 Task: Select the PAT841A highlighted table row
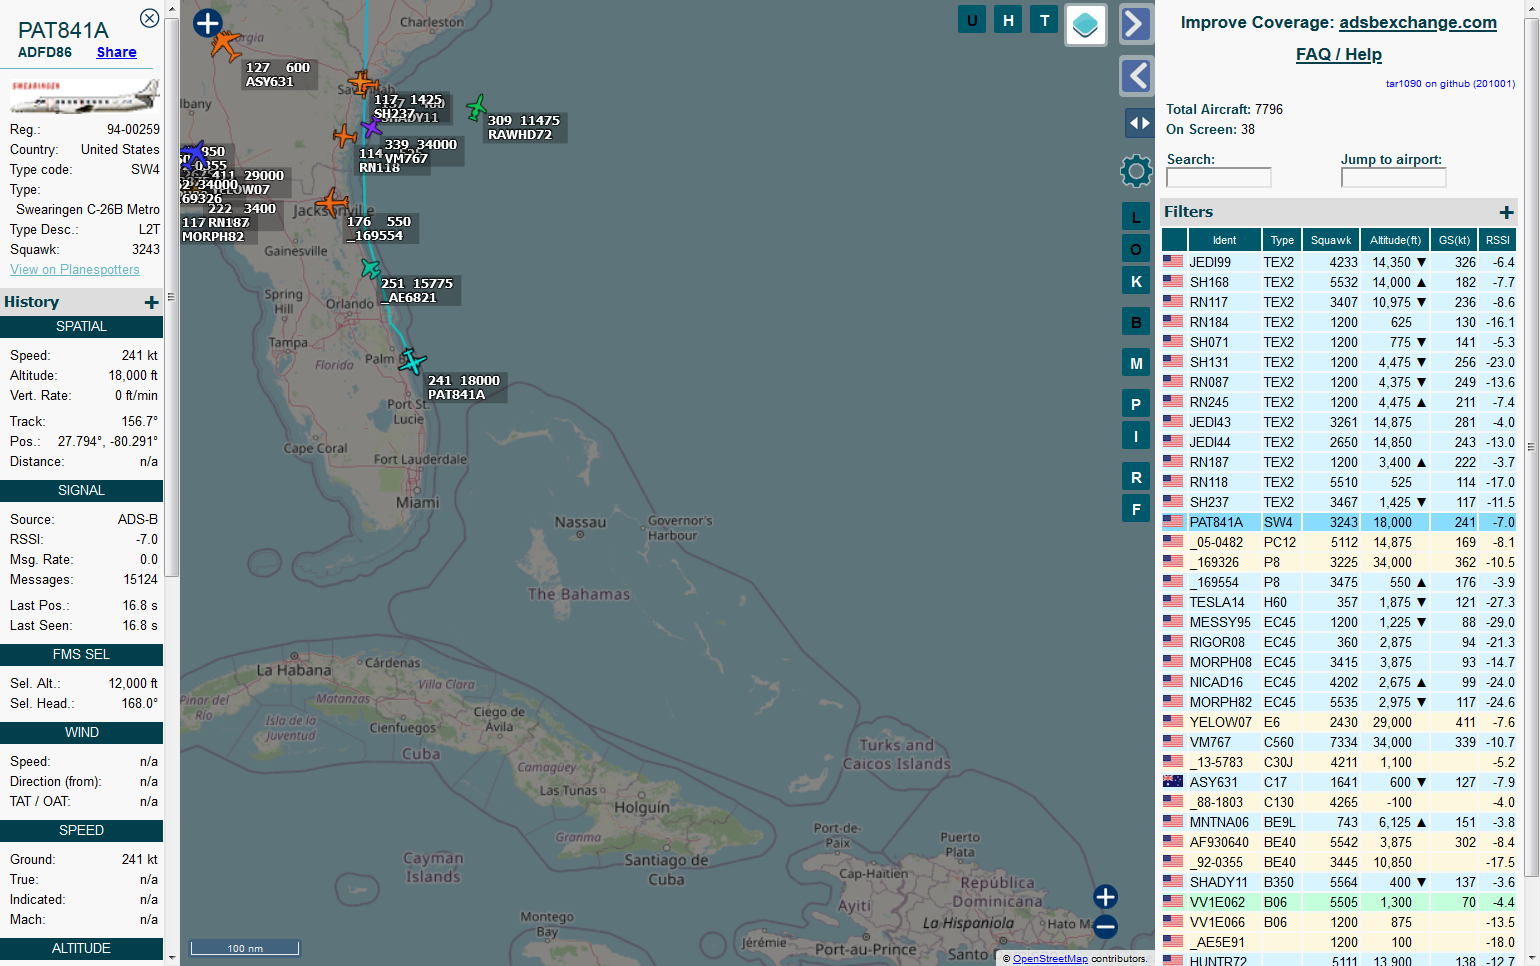1339,522
